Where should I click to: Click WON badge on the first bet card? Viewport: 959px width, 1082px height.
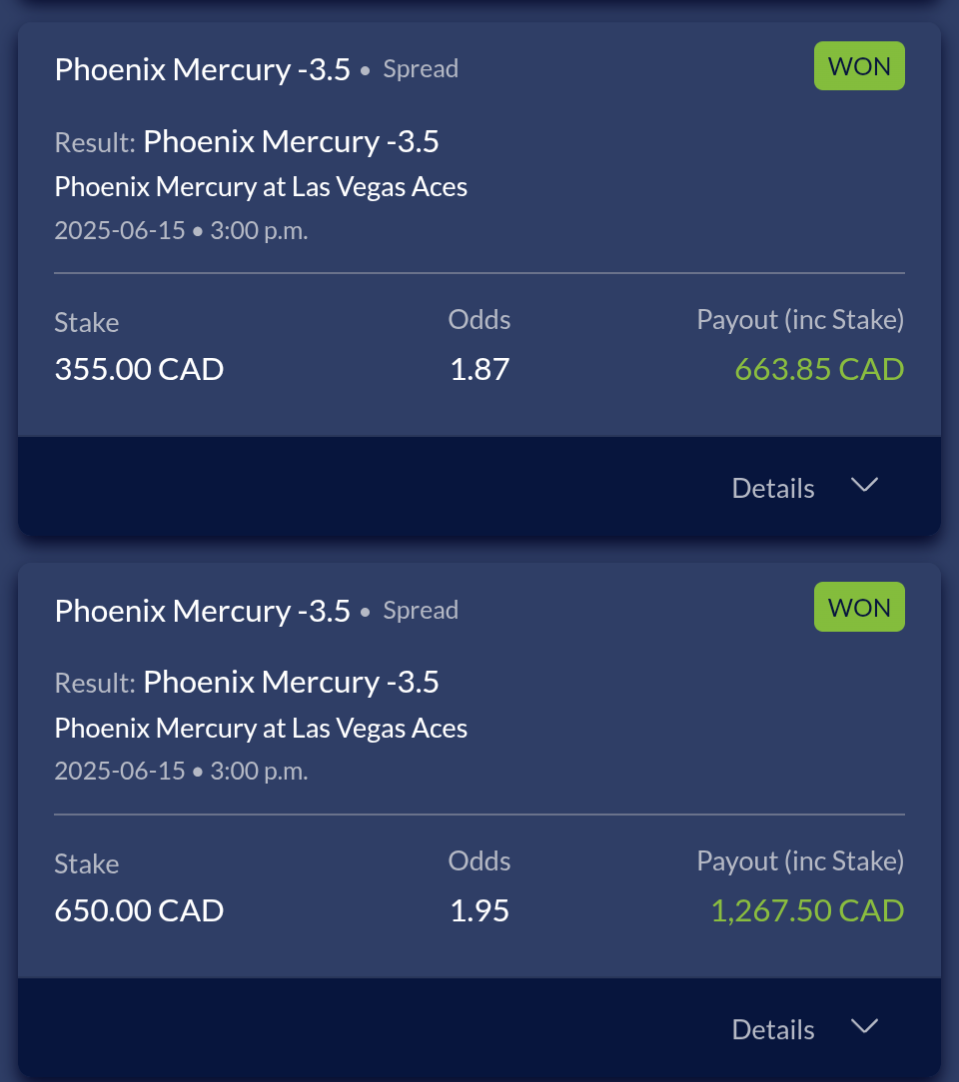click(859, 66)
